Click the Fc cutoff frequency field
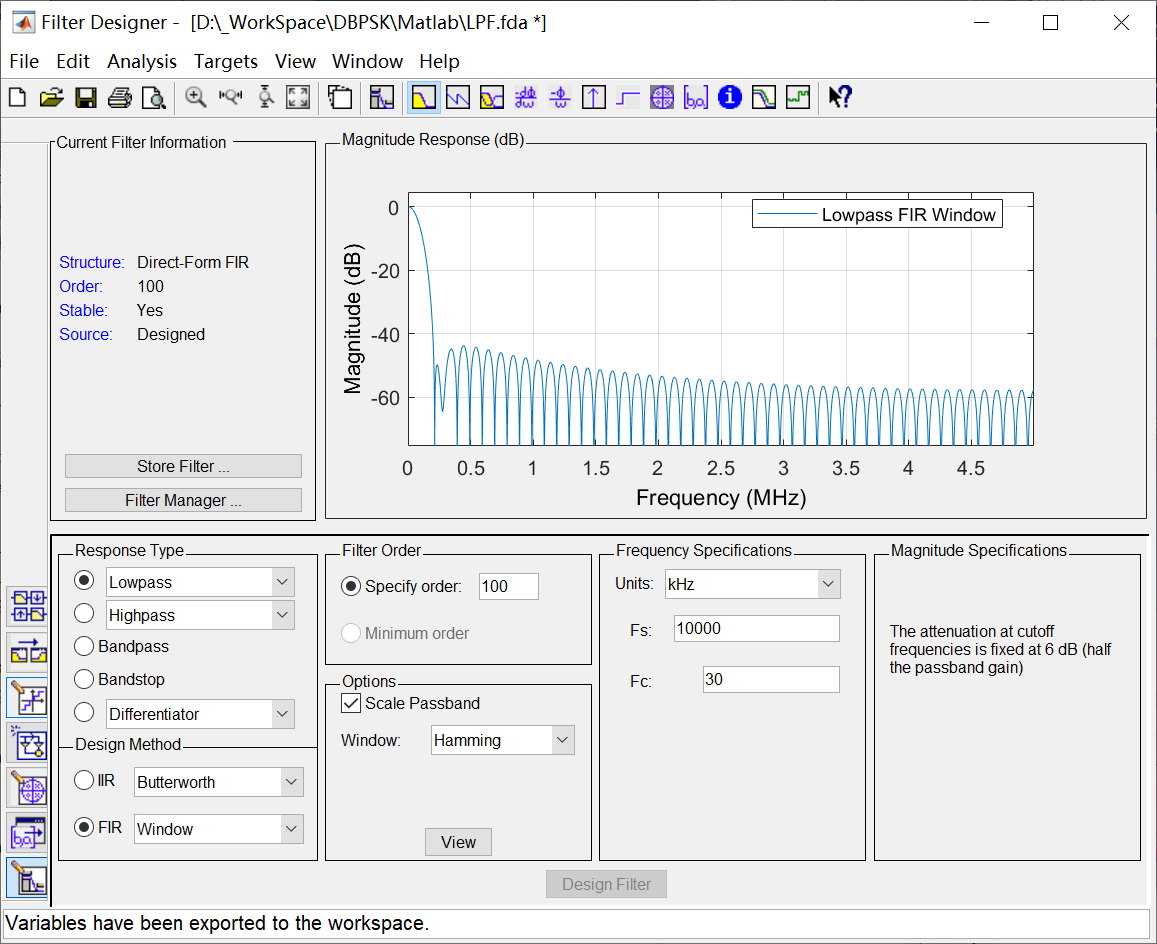The width and height of the screenshot is (1157, 944). (771, 680)
